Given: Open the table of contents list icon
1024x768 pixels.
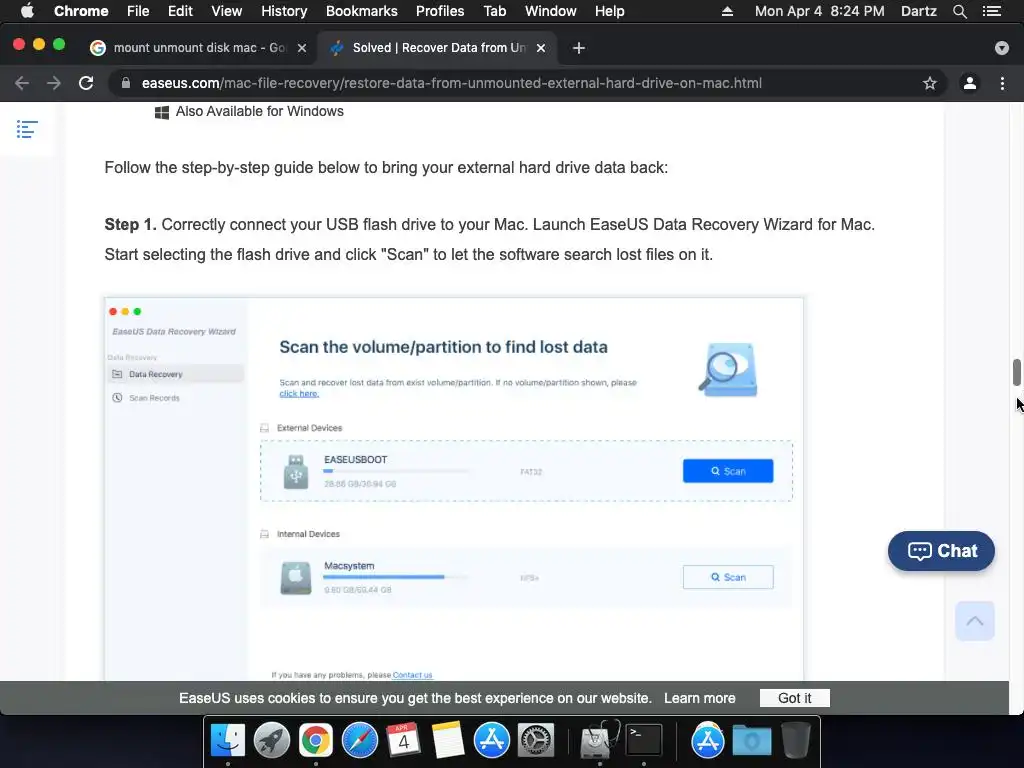Looking at the screenshot, I should [27, 129].
